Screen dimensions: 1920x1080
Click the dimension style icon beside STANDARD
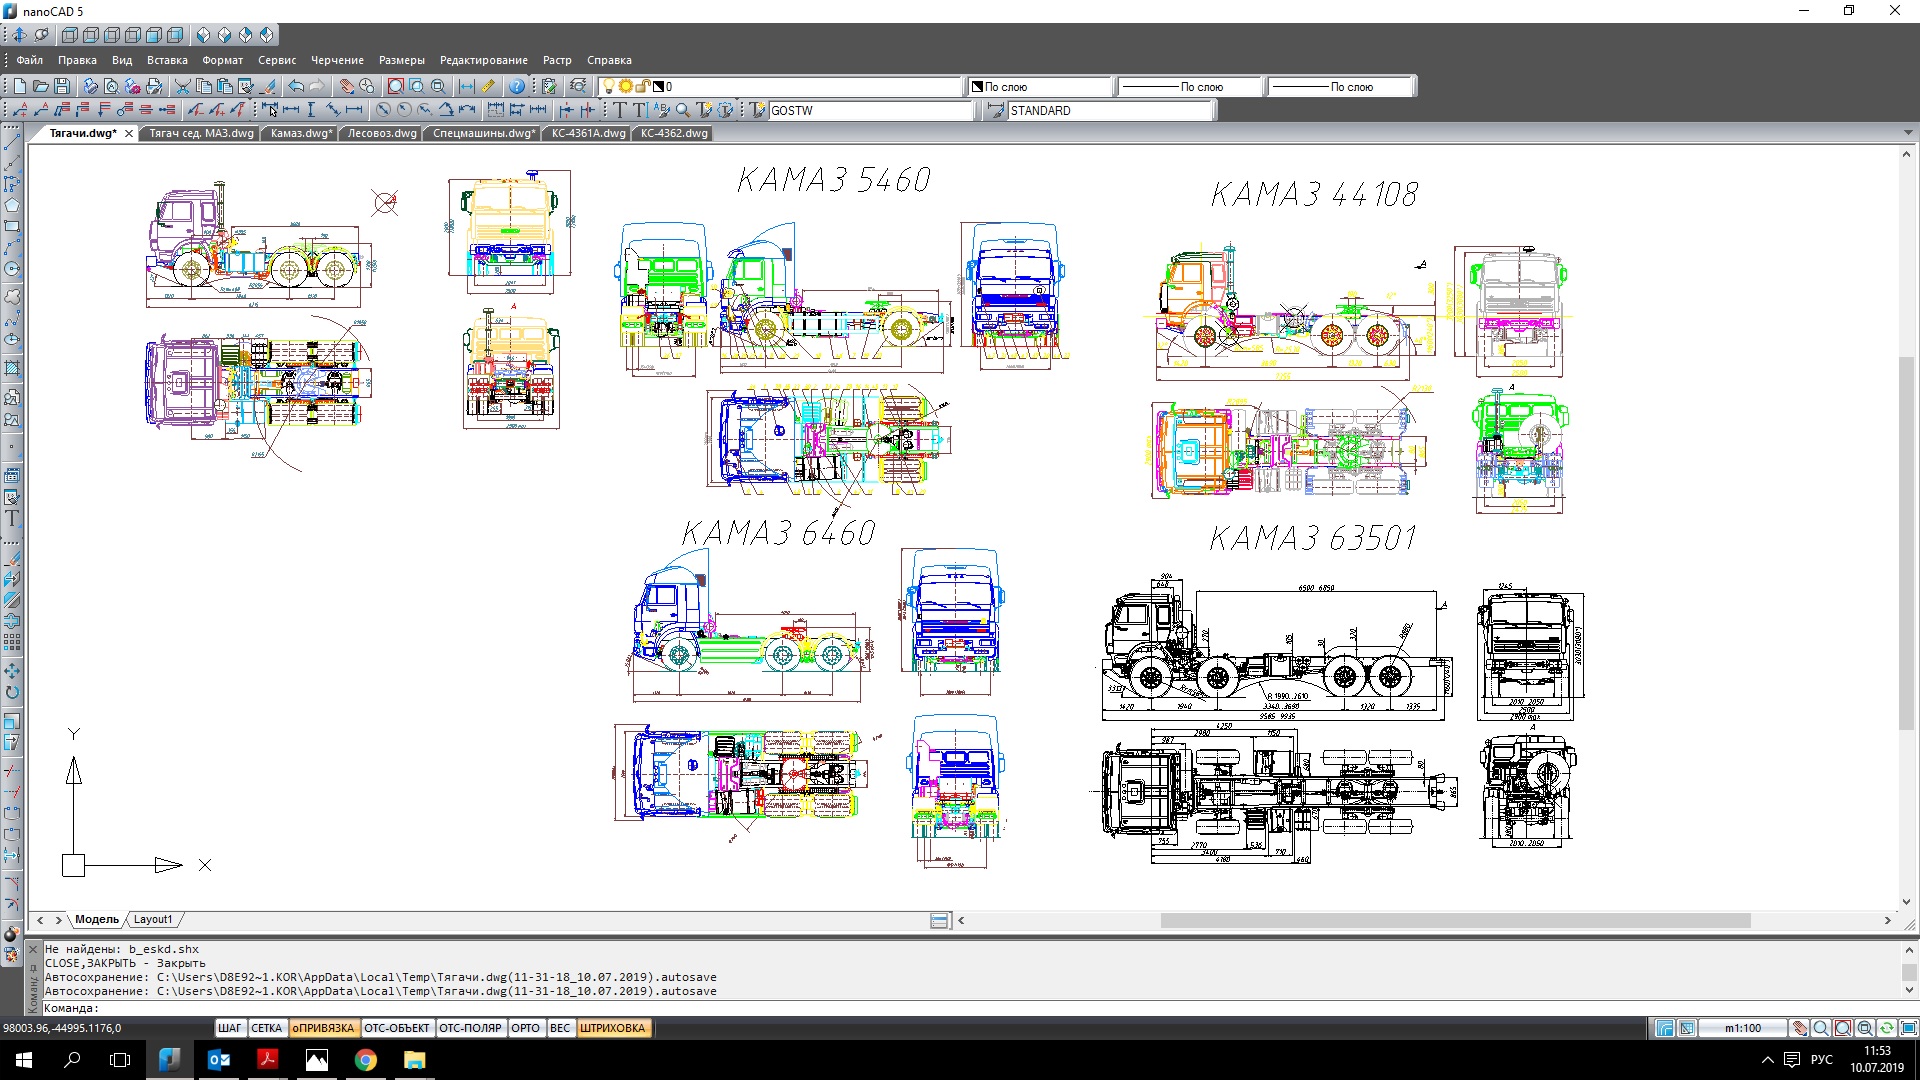click(x=996, y=110)
